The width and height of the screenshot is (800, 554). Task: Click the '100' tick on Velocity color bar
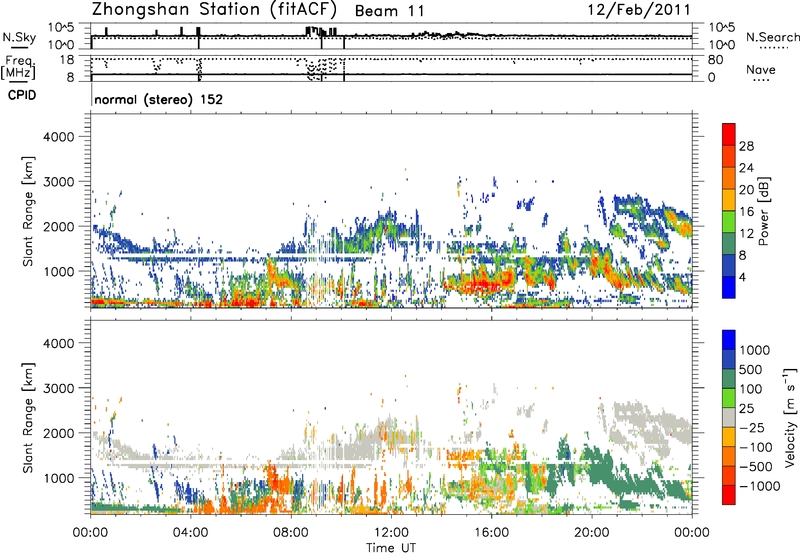coord(751,389)
